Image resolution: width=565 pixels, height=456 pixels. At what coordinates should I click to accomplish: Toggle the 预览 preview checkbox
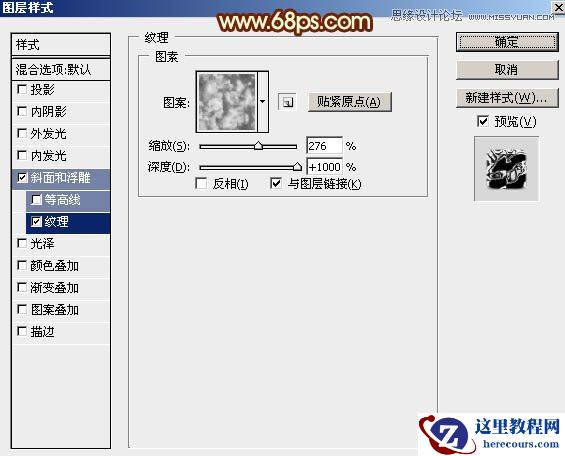click(x=483, y=121)
